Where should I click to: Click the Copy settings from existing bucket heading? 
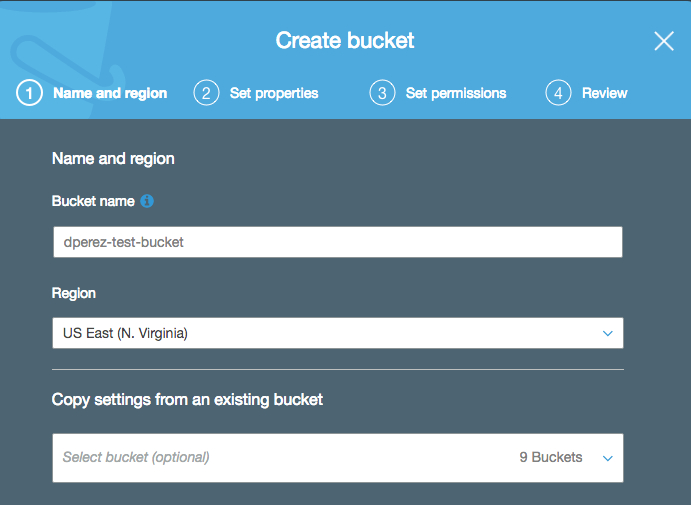pos(187,400)
